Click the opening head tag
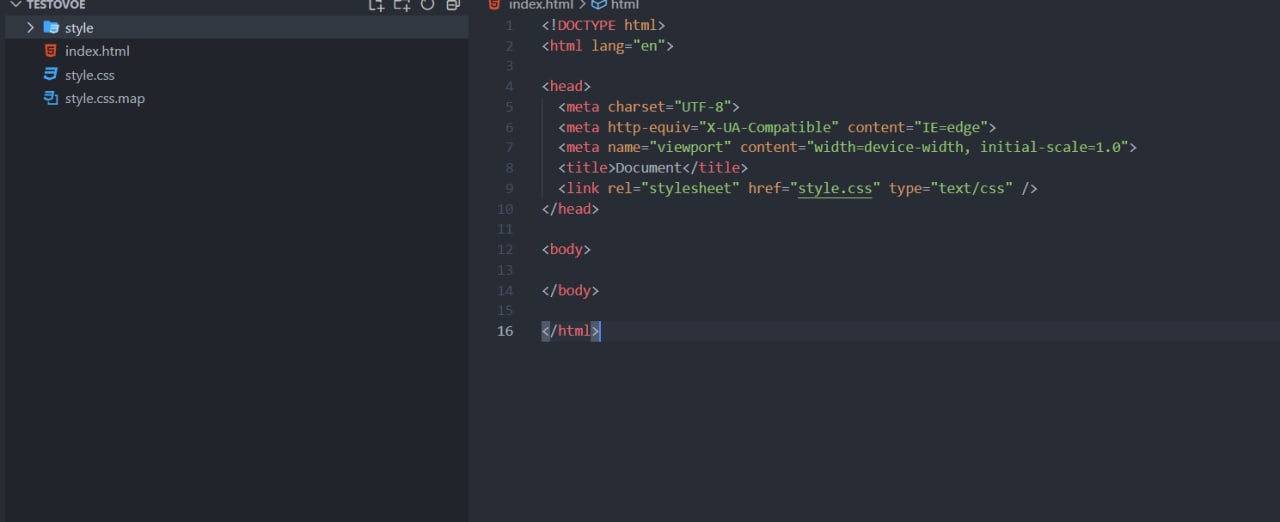The height and width of the screenshot is (522, 1280). point(566,86)
